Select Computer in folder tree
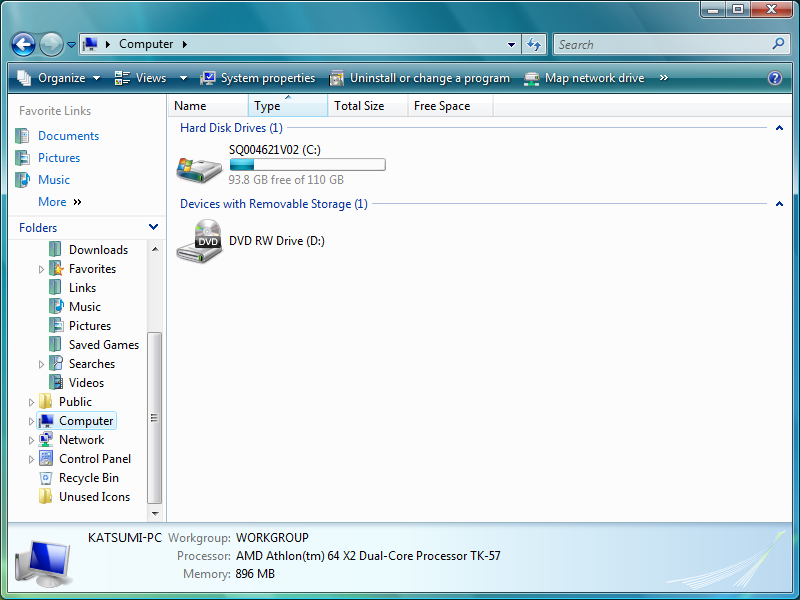This screenshot has height=600, width=800. coord(86,421)
